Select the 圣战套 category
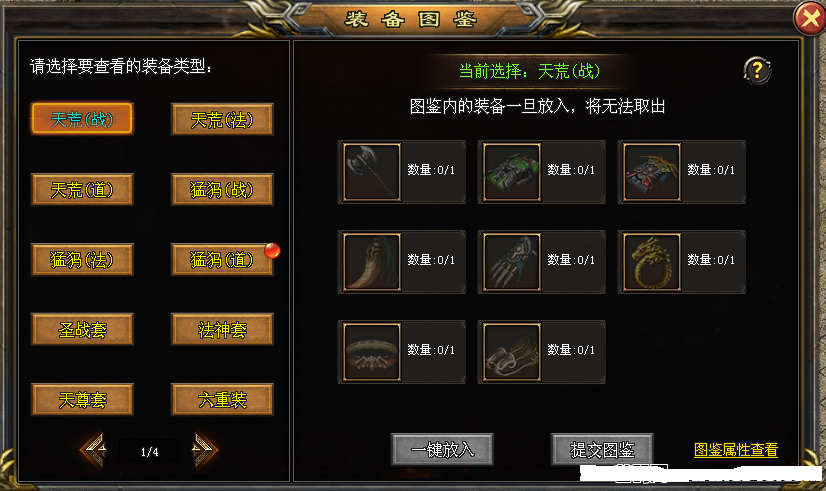Image resolution: width=826 pixels, height=491 pixels. click(x=82, y=330)
